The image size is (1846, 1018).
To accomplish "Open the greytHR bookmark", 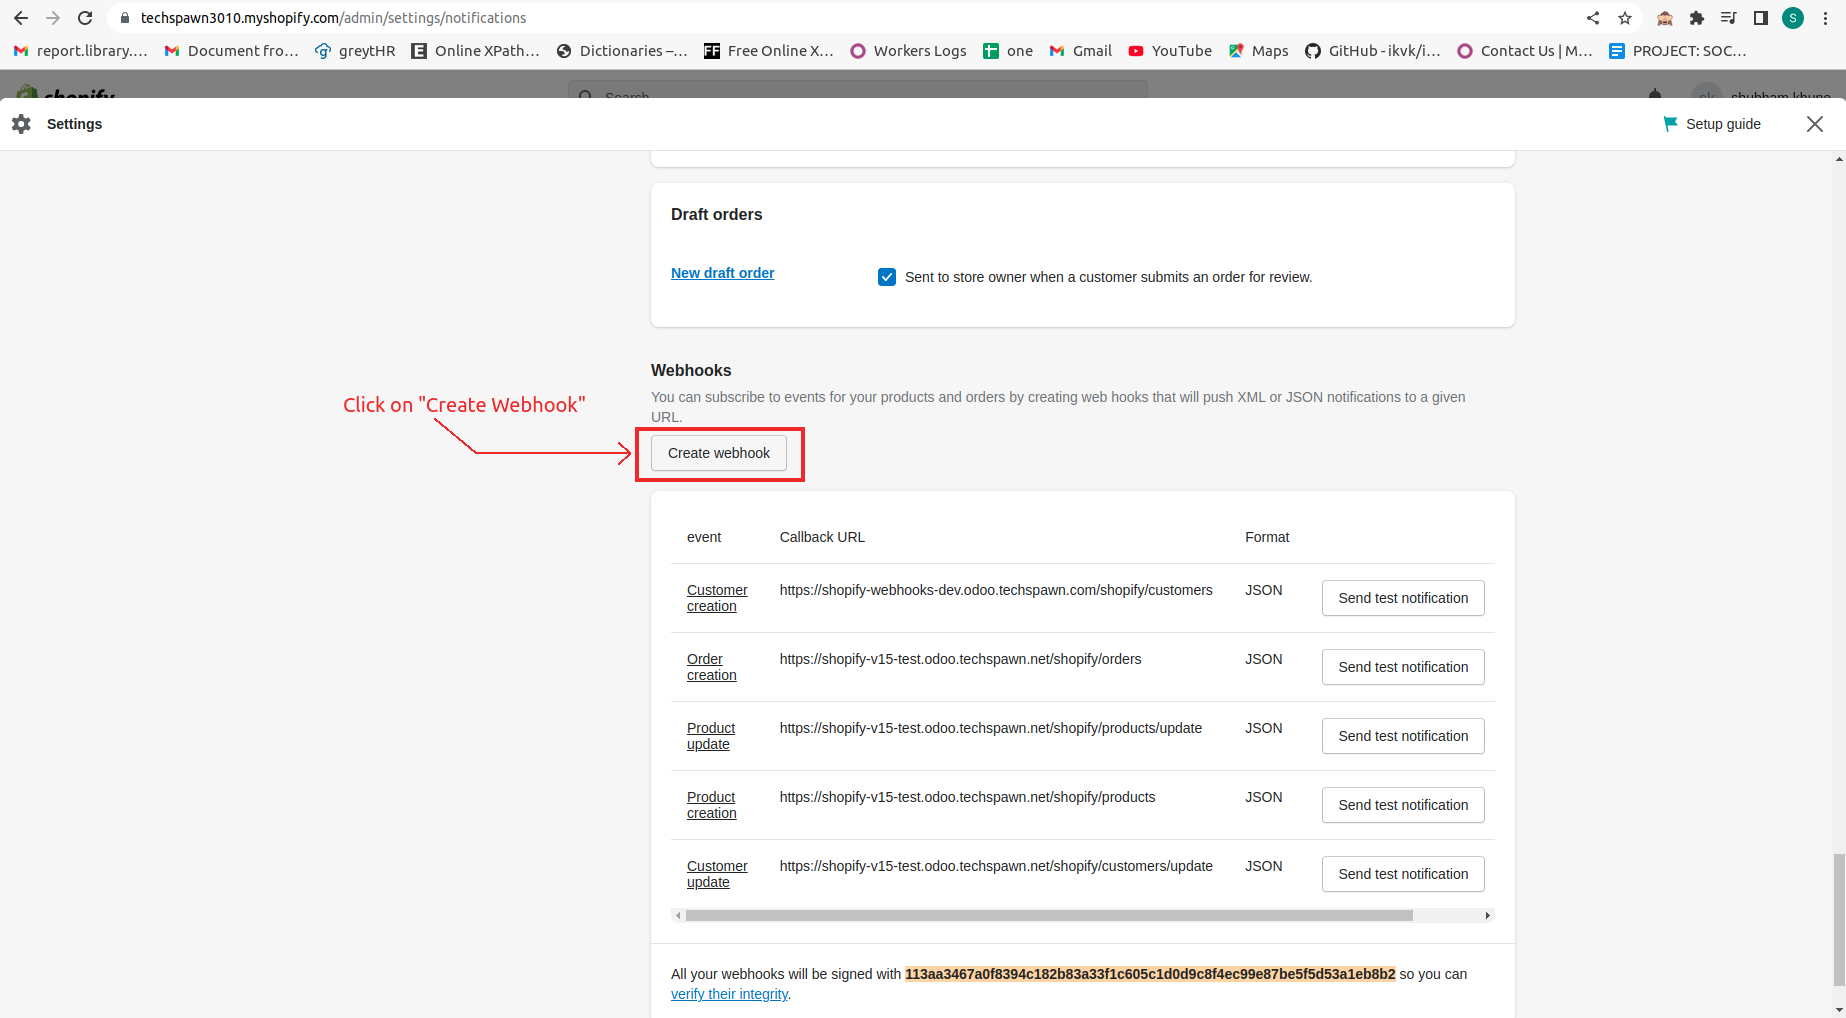I will click(355, 50).
